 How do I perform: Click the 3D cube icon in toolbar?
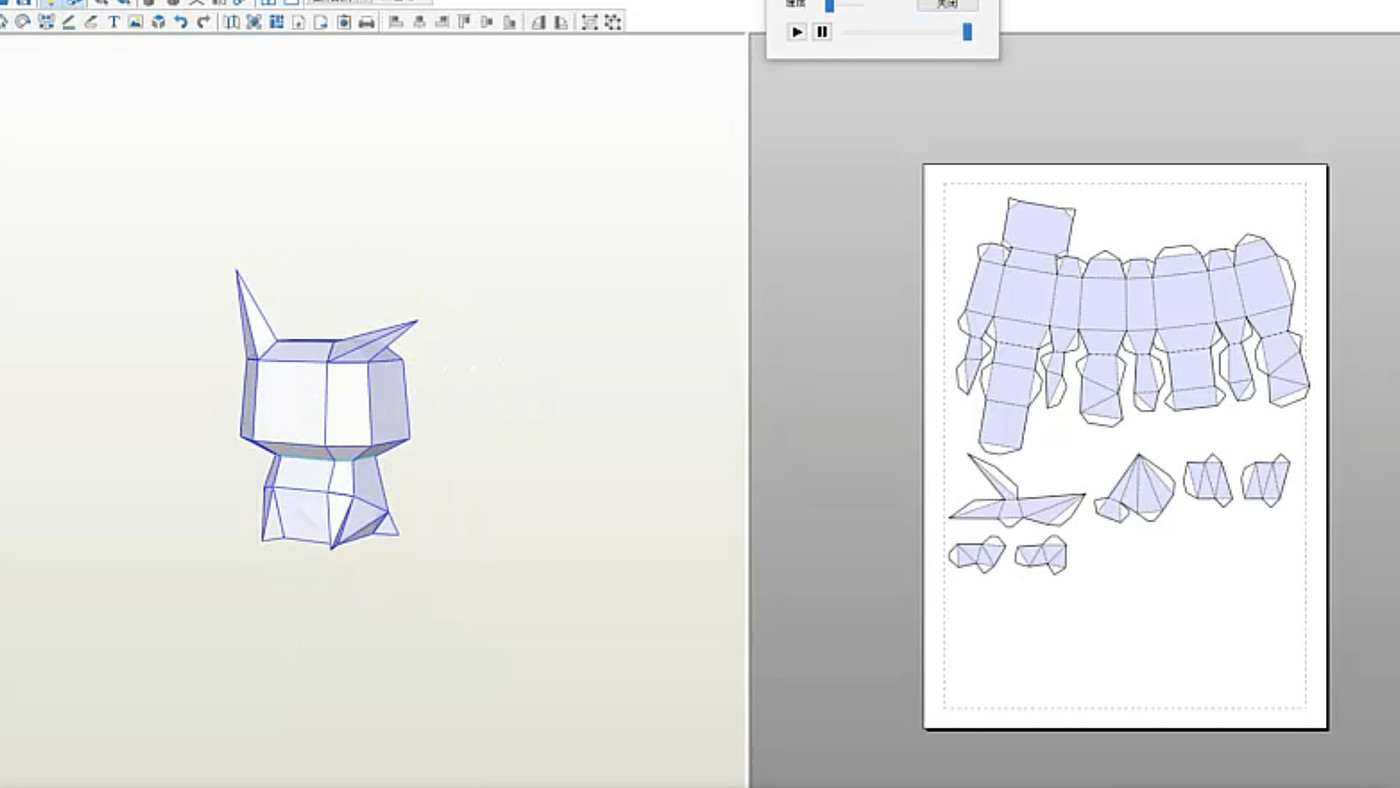158,22
